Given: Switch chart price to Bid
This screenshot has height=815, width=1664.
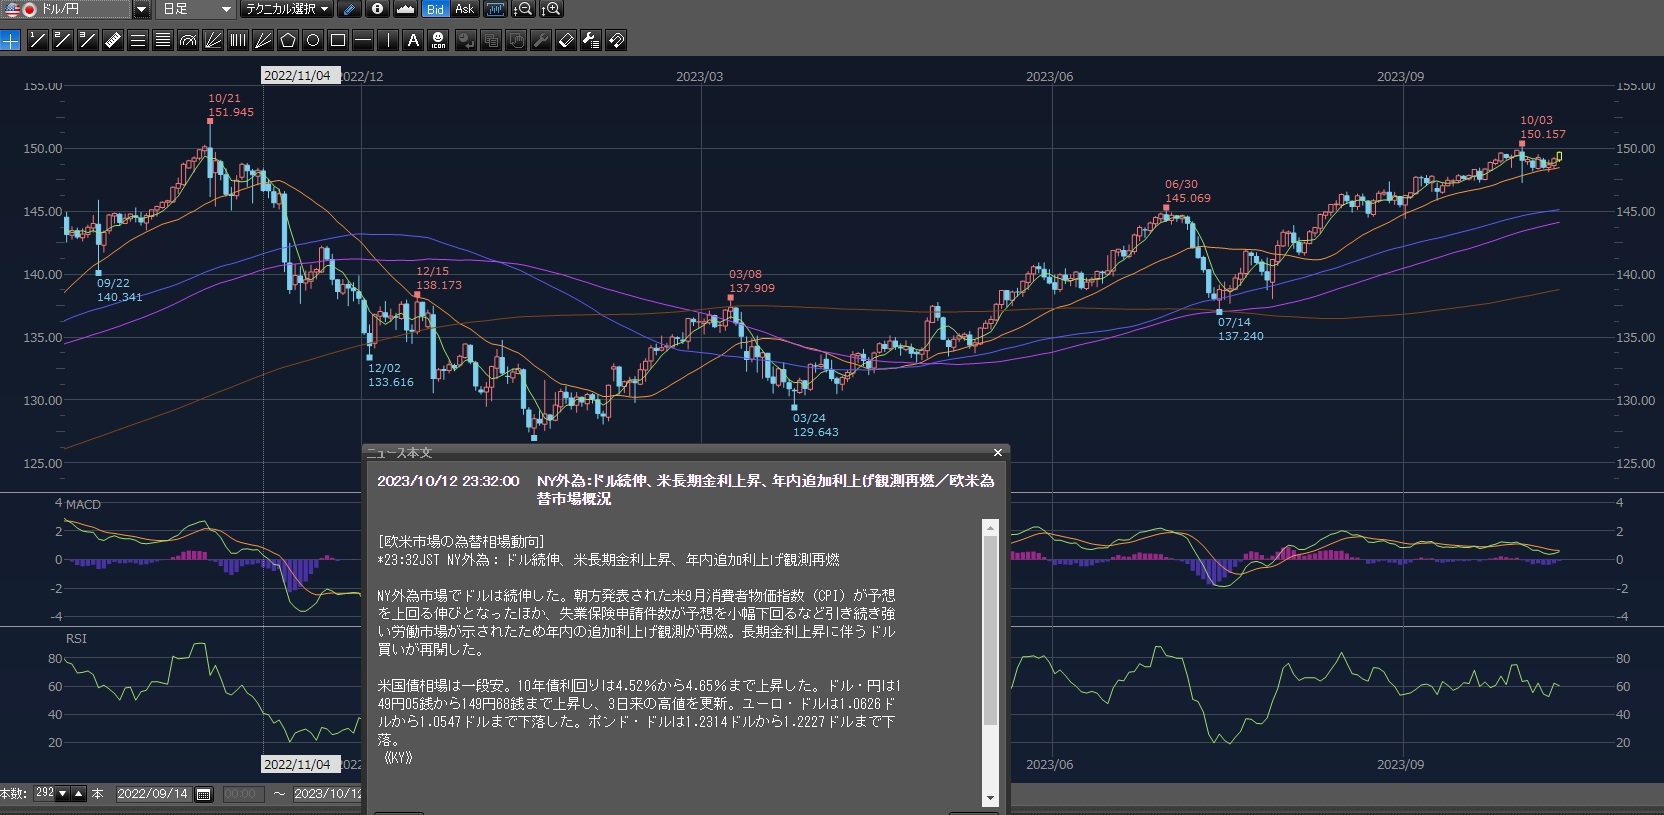Looking at the screenshot, I should (x=435, y=9).
